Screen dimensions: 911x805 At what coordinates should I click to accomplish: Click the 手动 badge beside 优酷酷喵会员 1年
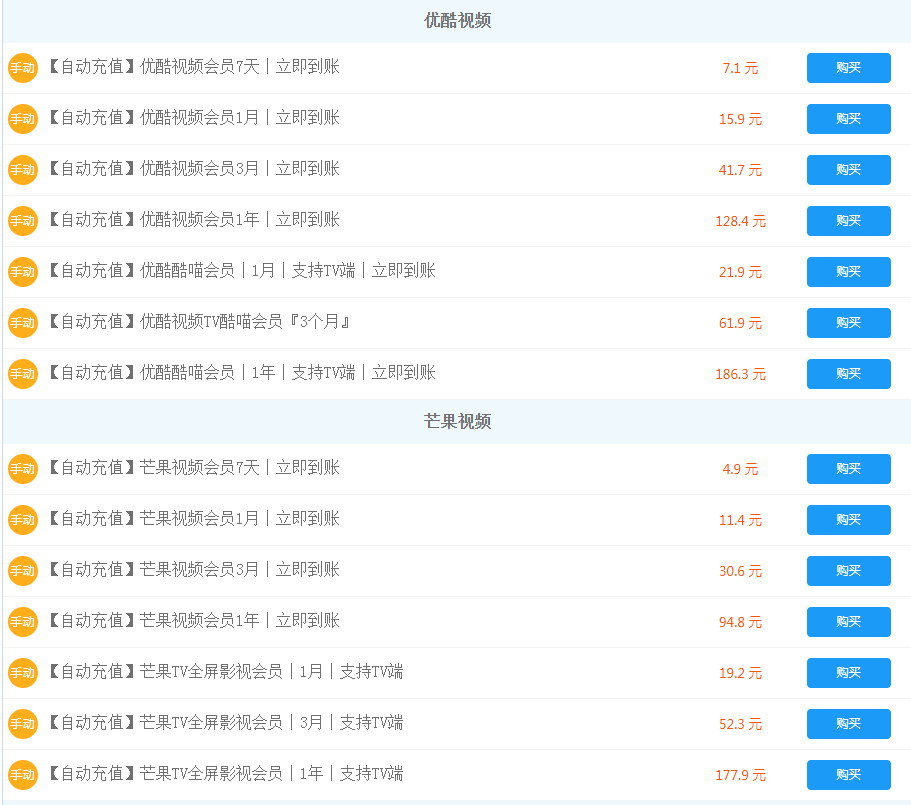click(x=23, y=374)
